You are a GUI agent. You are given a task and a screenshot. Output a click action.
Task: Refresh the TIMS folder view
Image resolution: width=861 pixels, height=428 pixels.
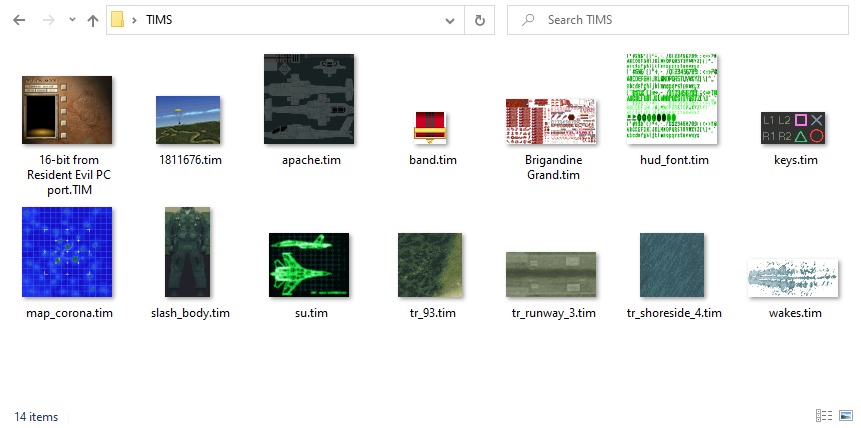(480, 20)
